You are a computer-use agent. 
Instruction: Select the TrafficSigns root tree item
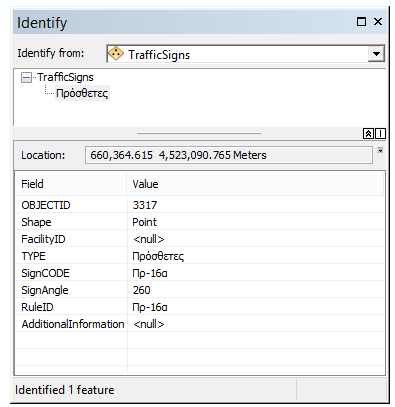click(65, 77)
